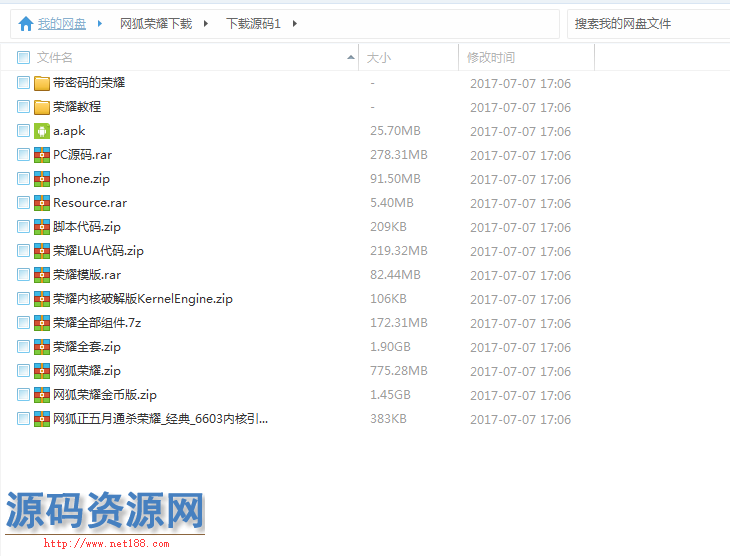Click the Android icon for a.apk
The image size is (730, 556).
tap(42, 131)
